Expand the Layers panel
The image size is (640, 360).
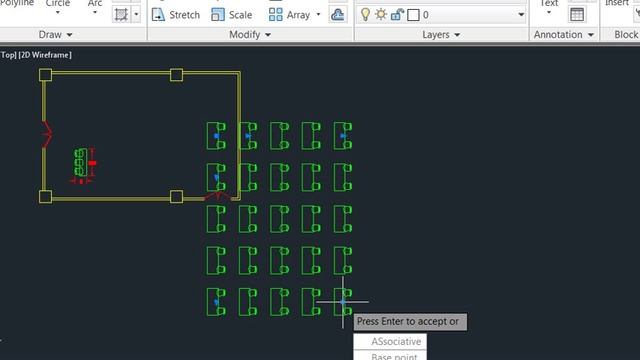pyautogui.click(x=441, y=35)
